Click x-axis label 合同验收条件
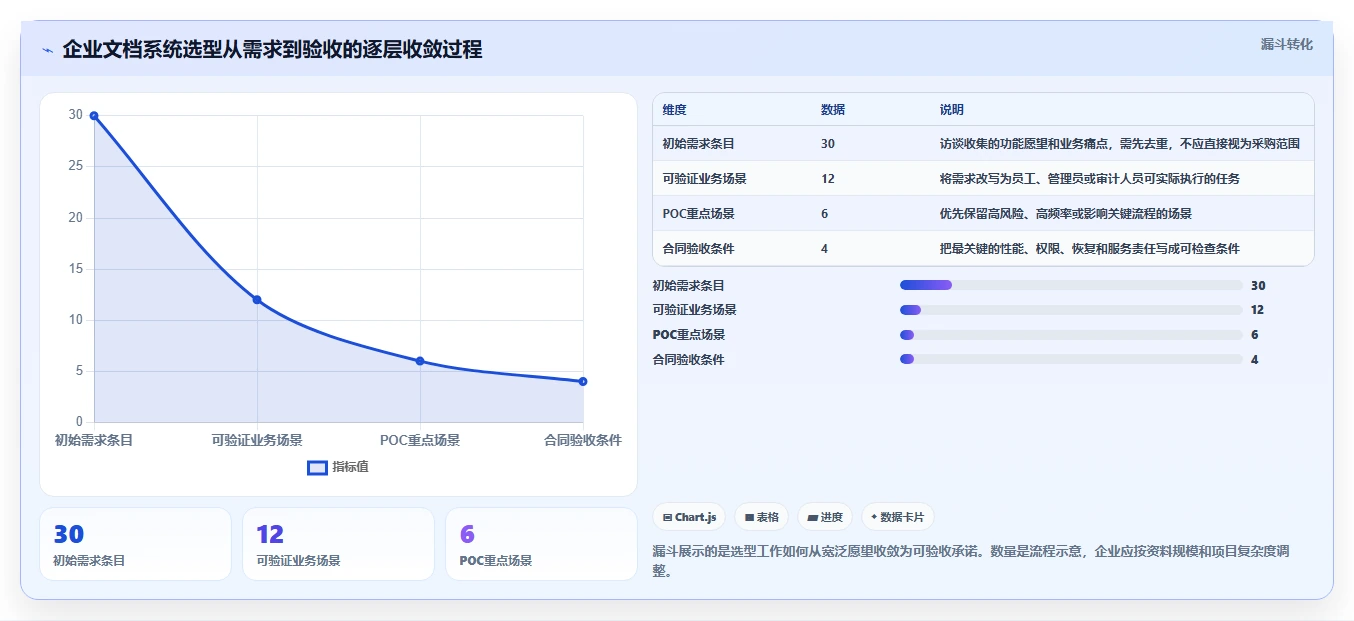 [583, 440]
